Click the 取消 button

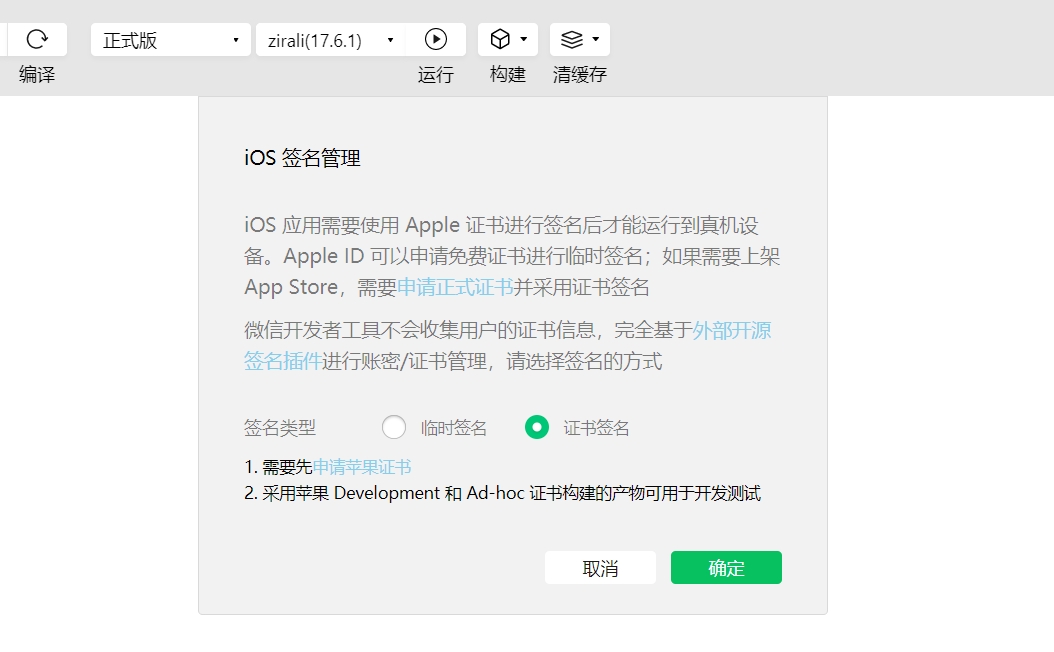tap(600, 568)
